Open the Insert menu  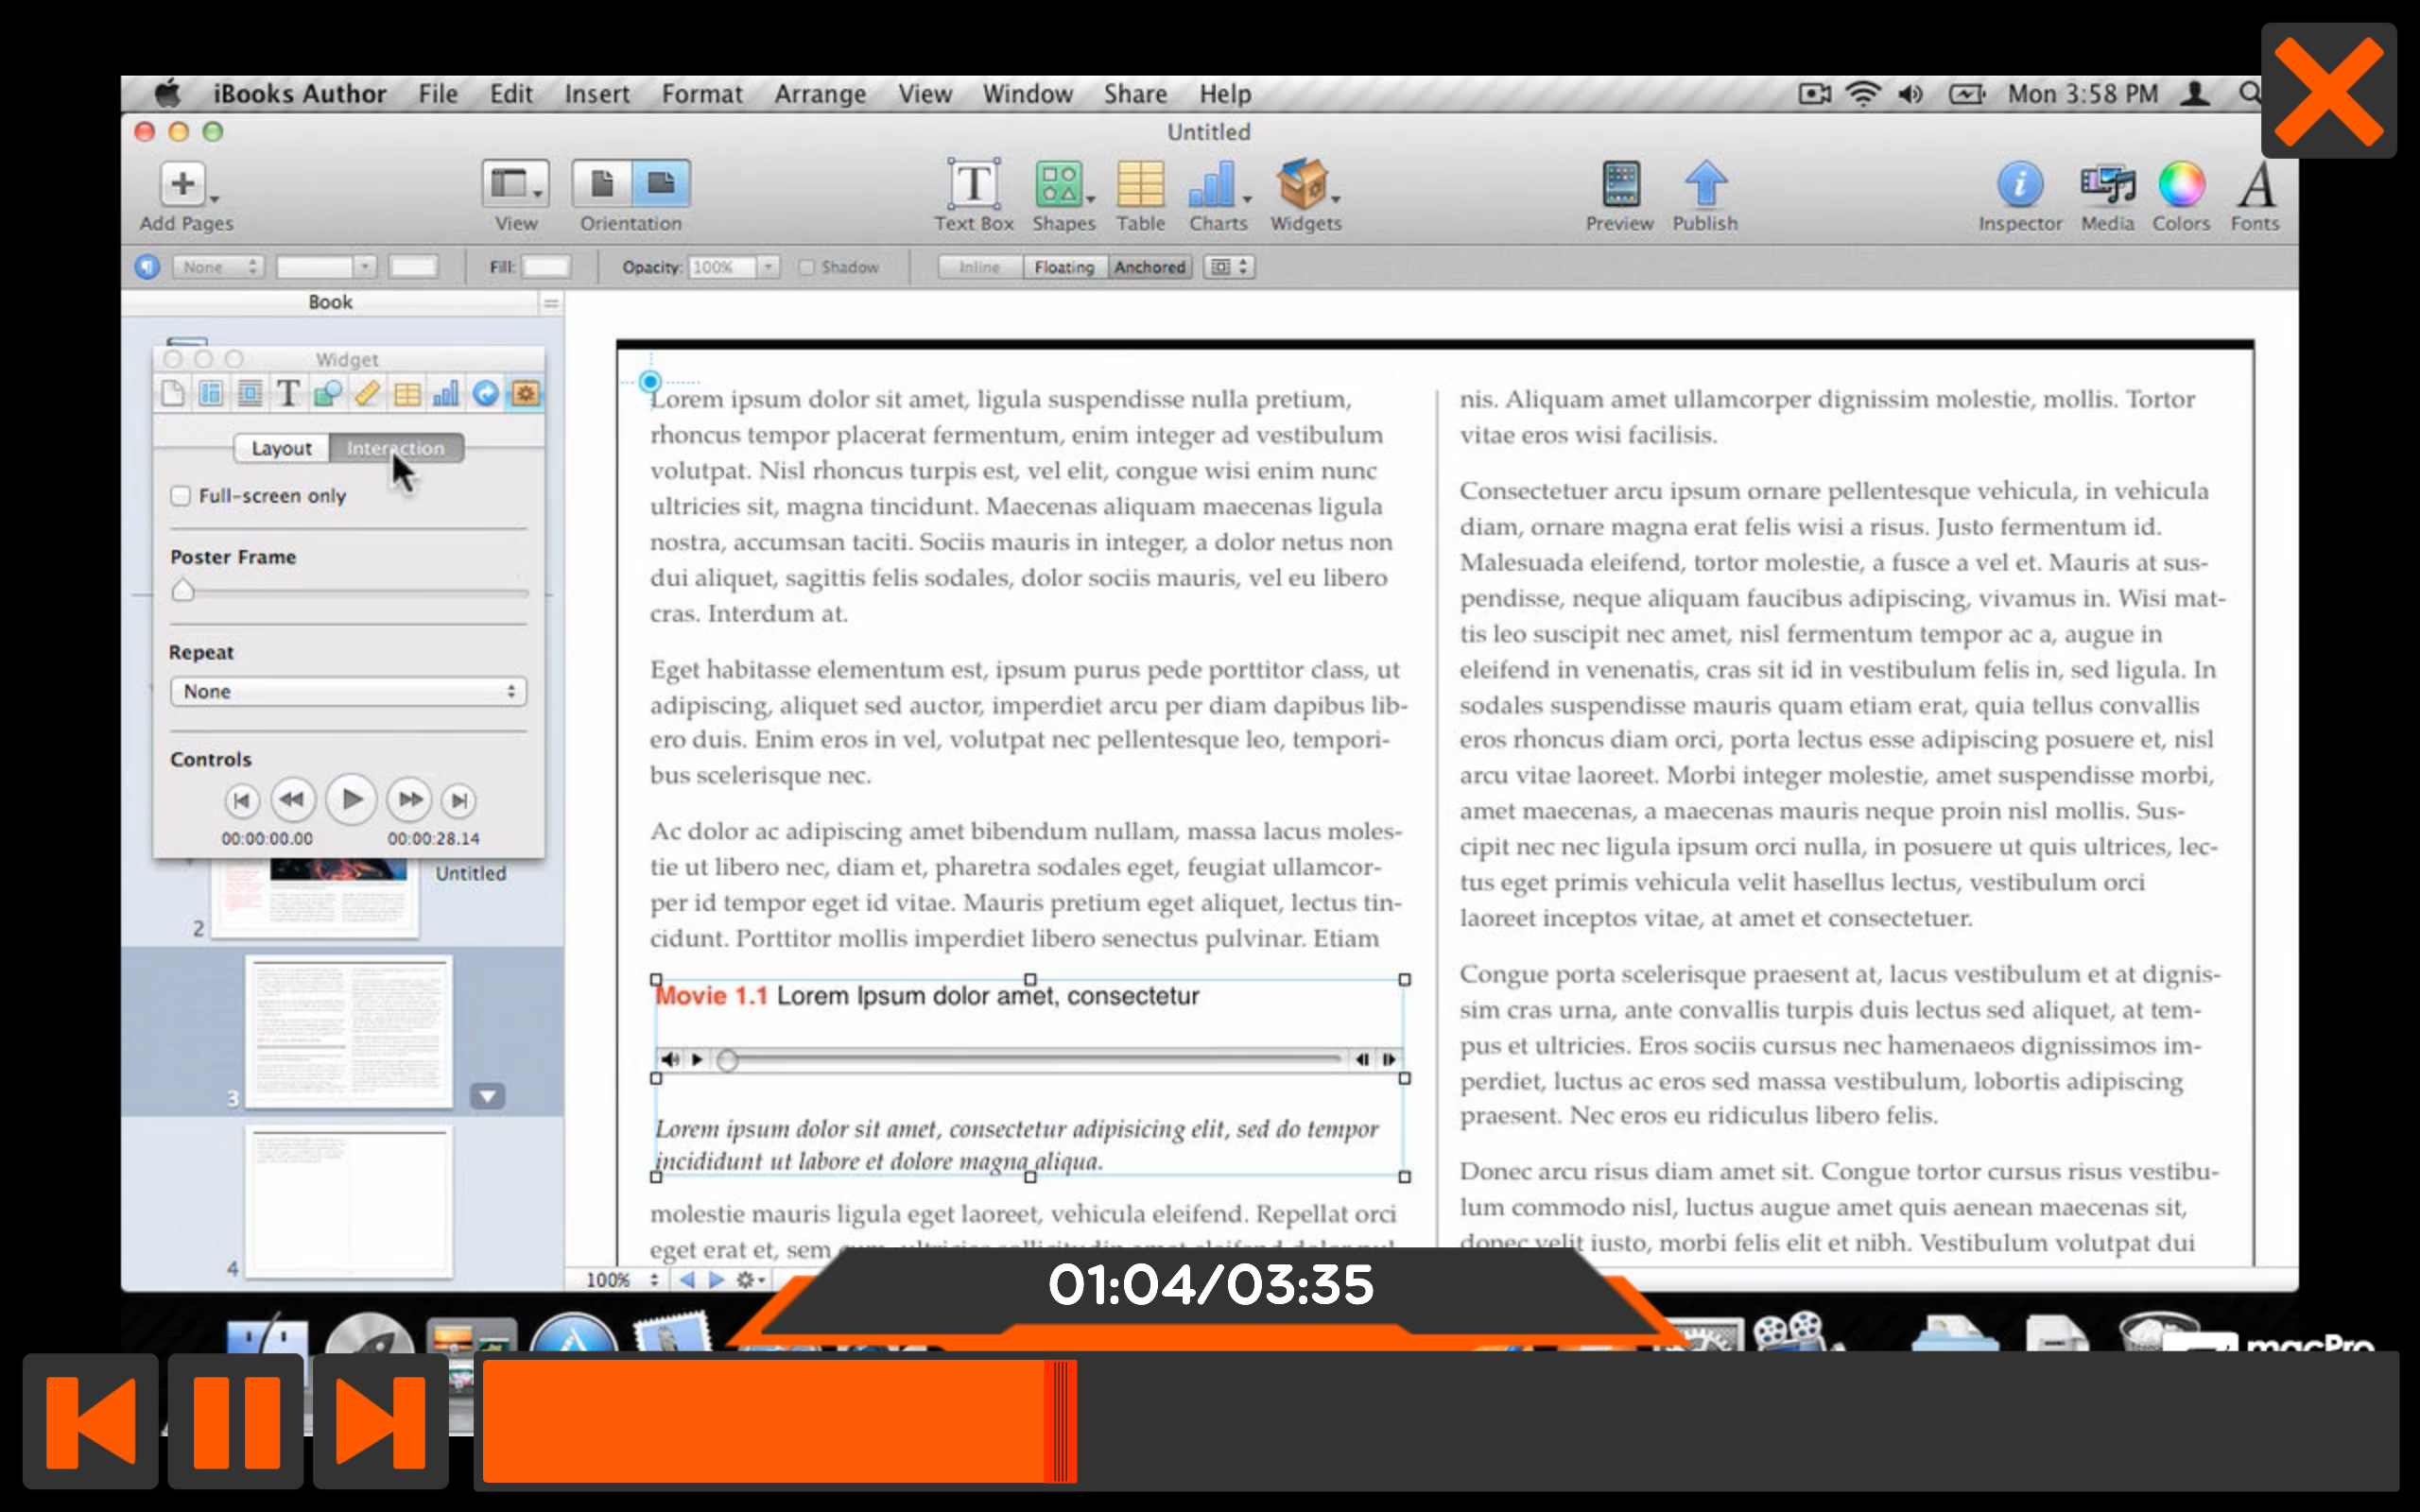pos(597,94)
